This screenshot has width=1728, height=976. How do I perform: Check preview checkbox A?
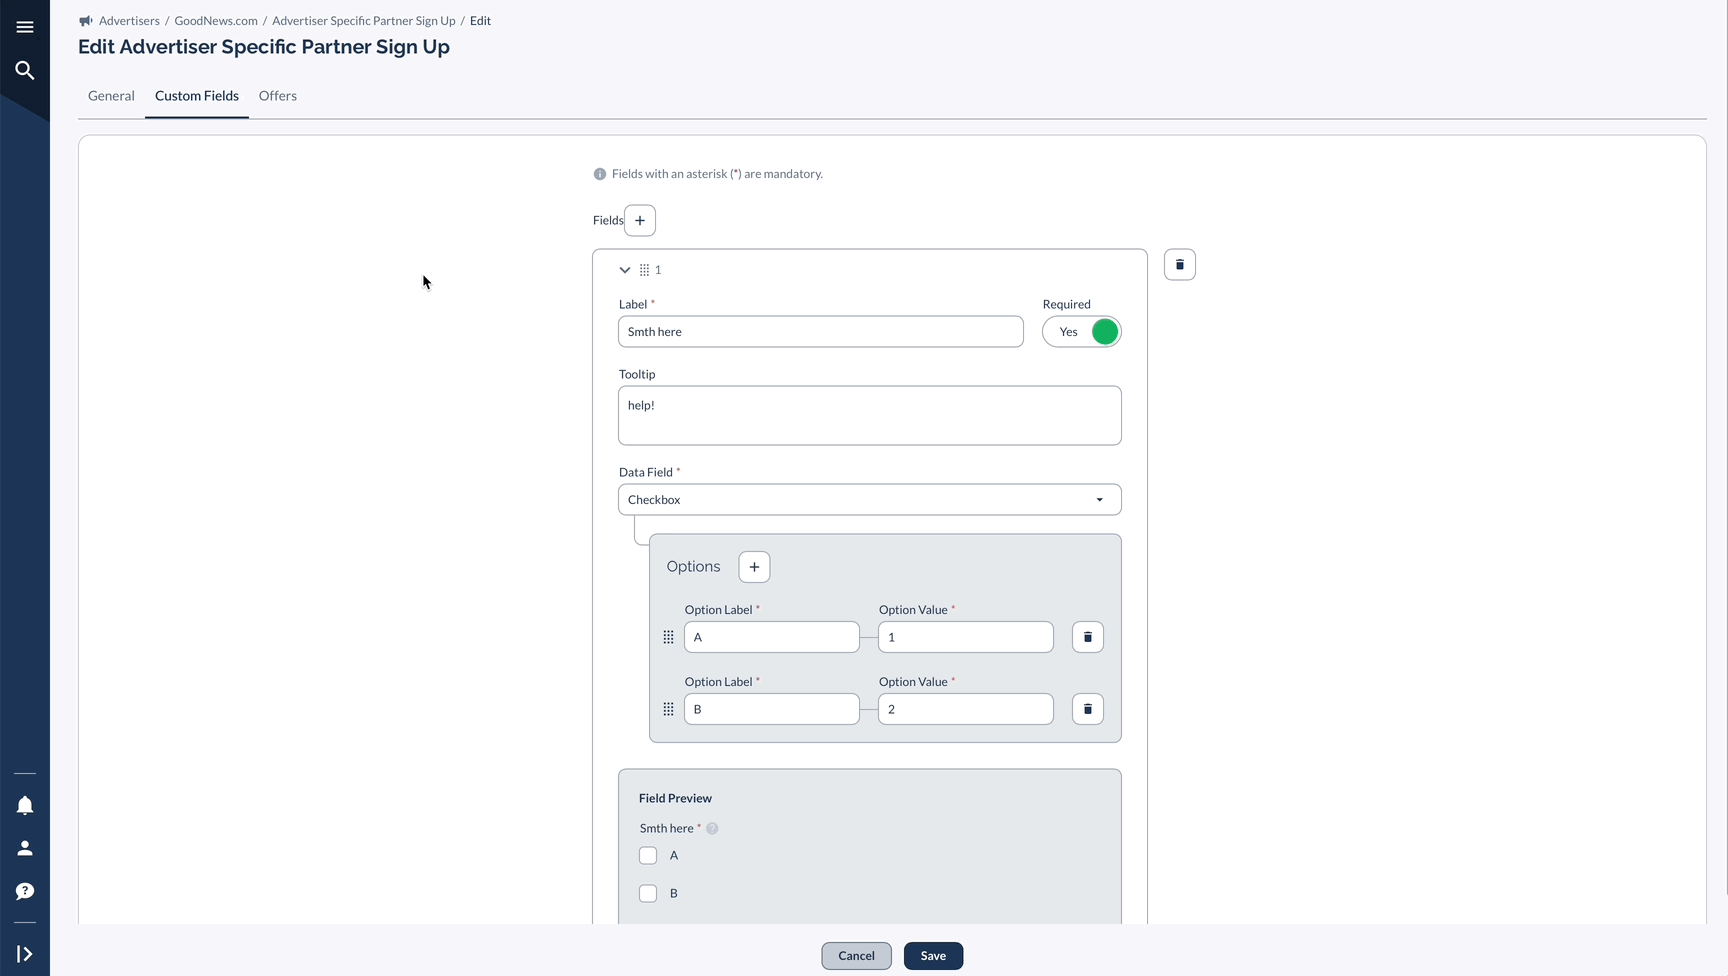click(x=648, y=856)
